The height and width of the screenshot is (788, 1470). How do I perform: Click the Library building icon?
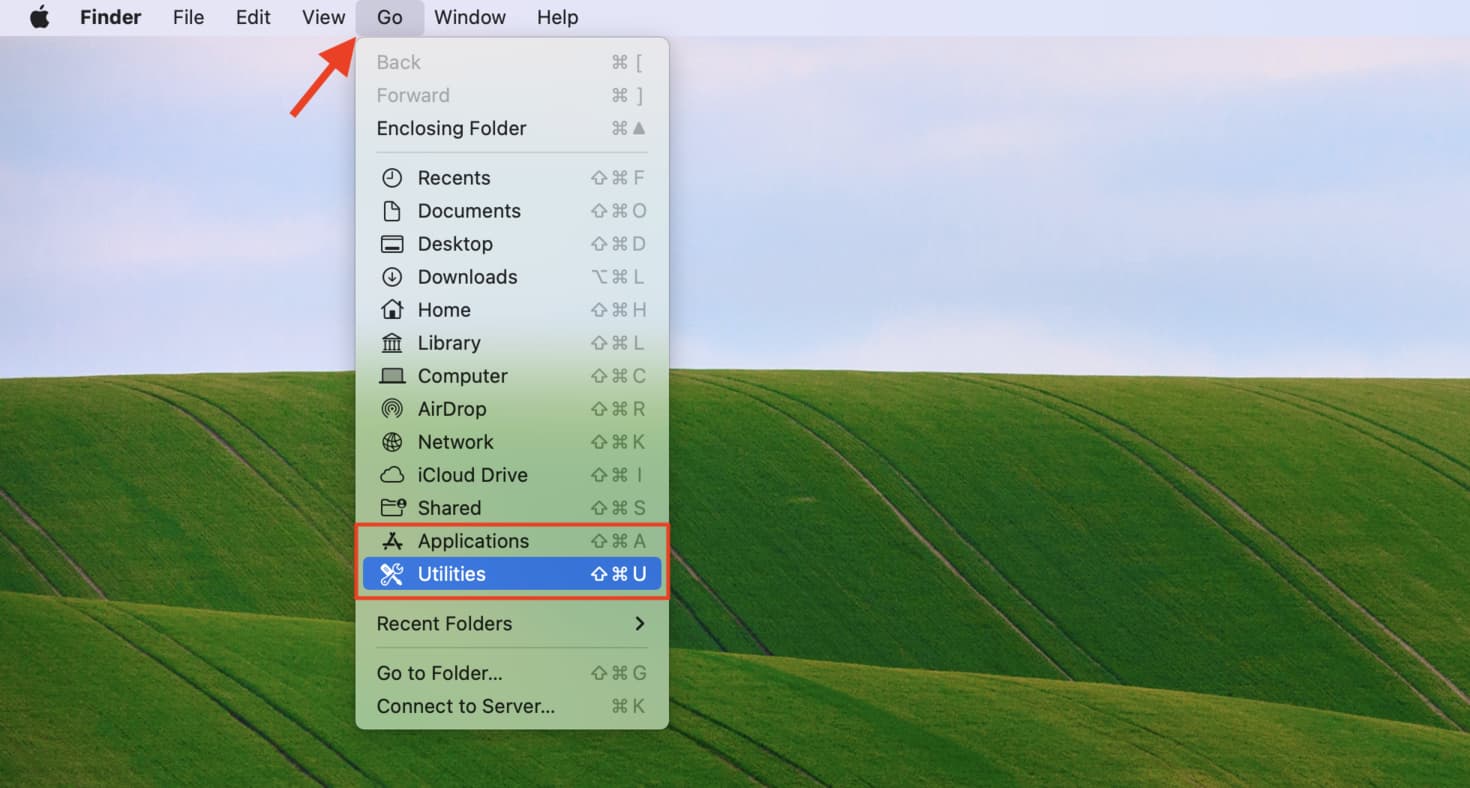click(392, 343)
